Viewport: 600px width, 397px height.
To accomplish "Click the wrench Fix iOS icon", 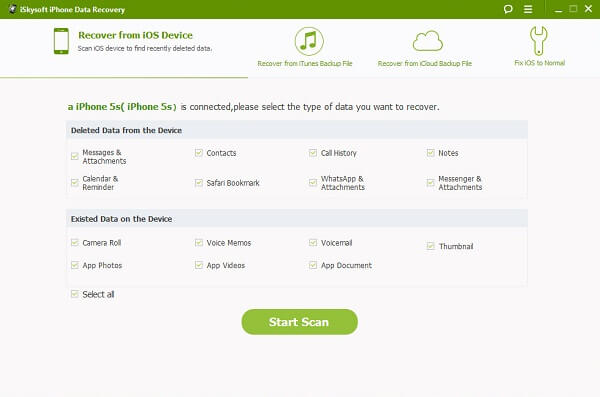I will pyautogui.click(x=538, y=41).
